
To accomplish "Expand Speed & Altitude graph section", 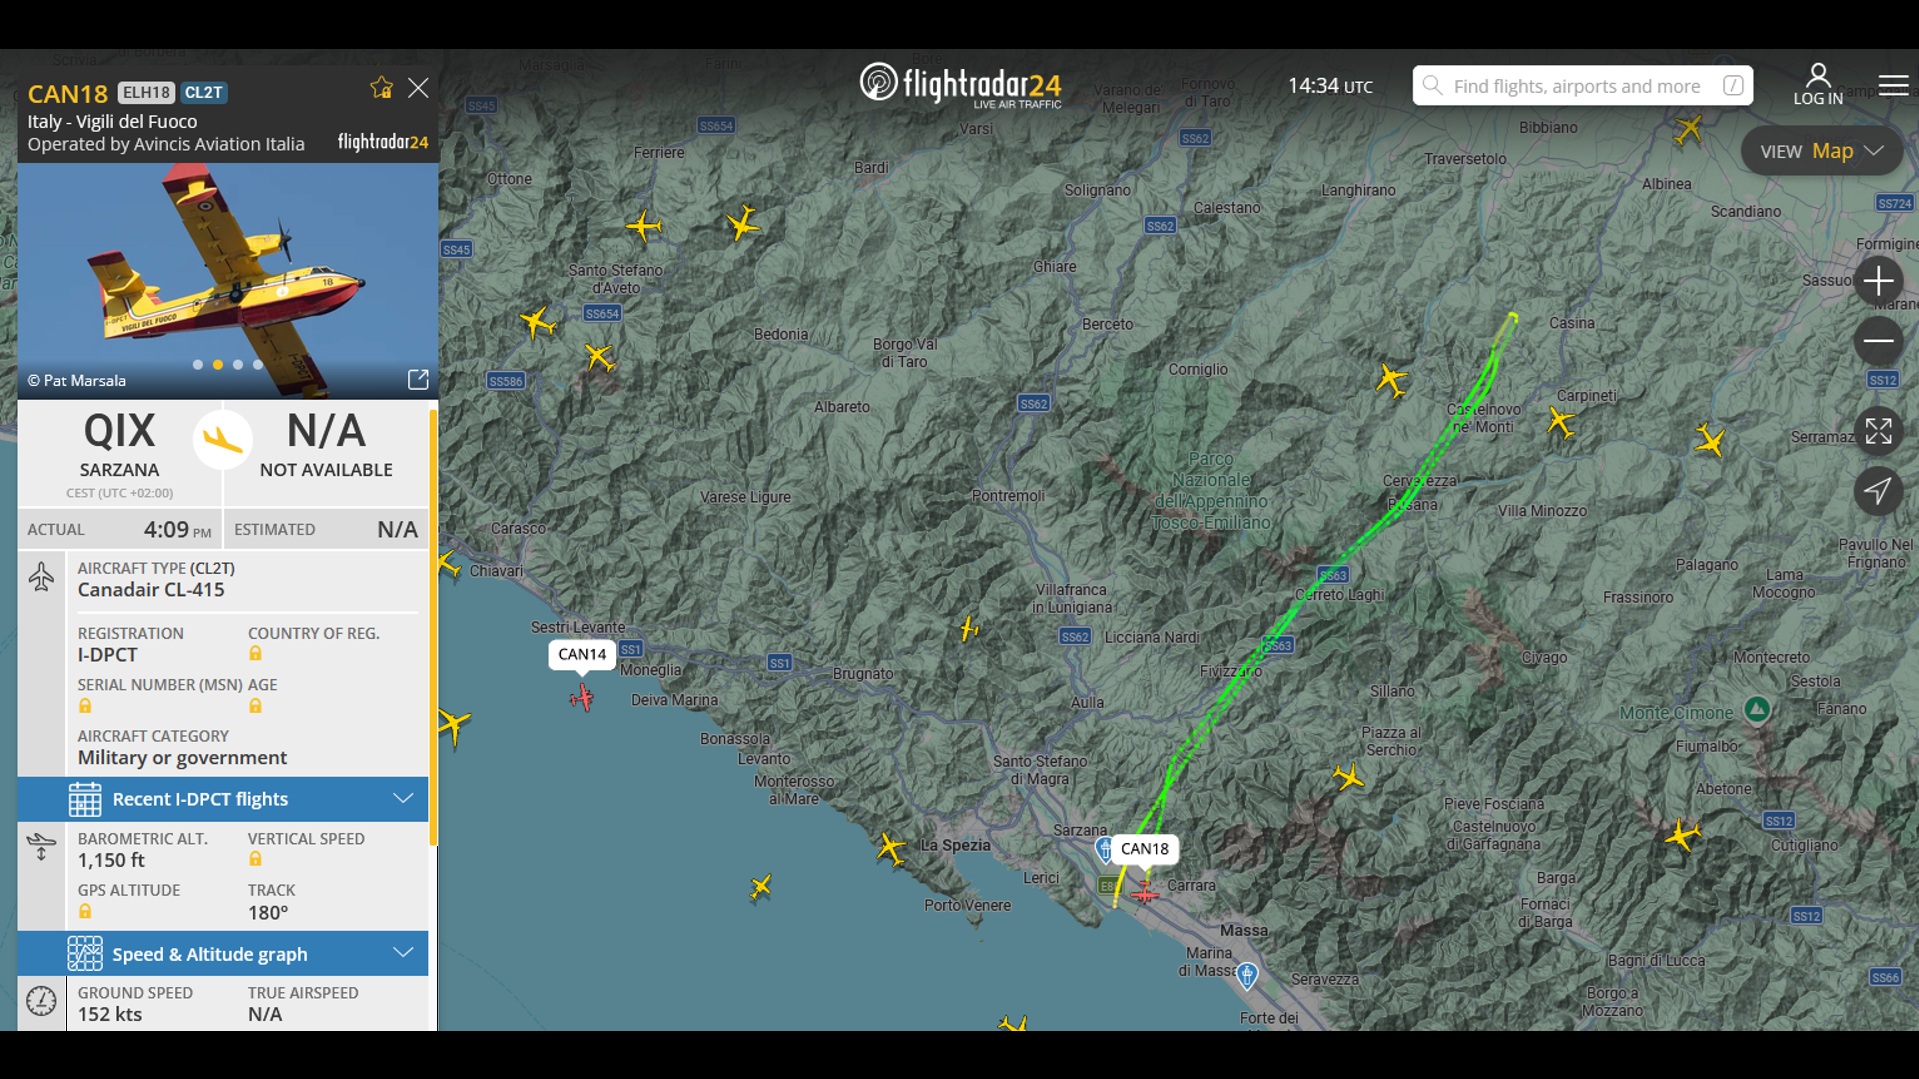I will [223, 954].
